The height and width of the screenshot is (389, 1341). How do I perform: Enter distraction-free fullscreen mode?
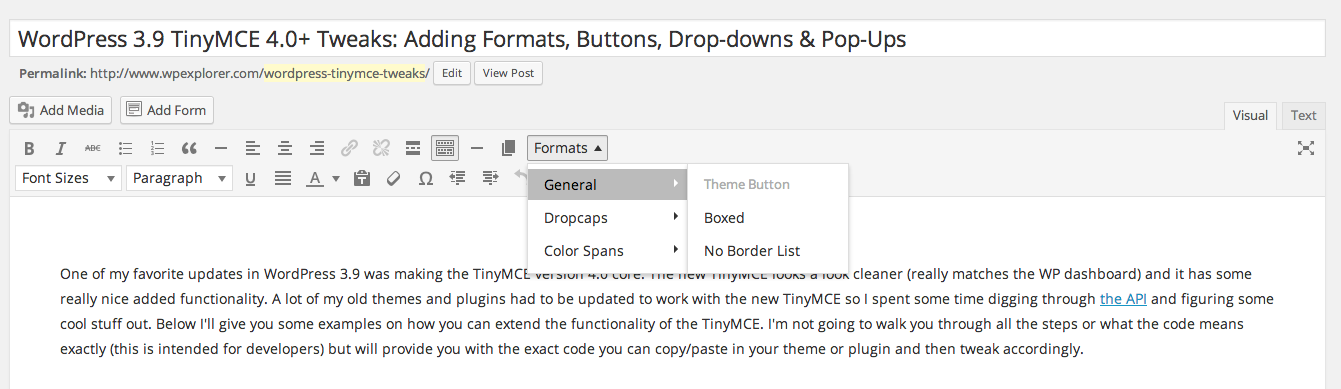(1305, 148)
